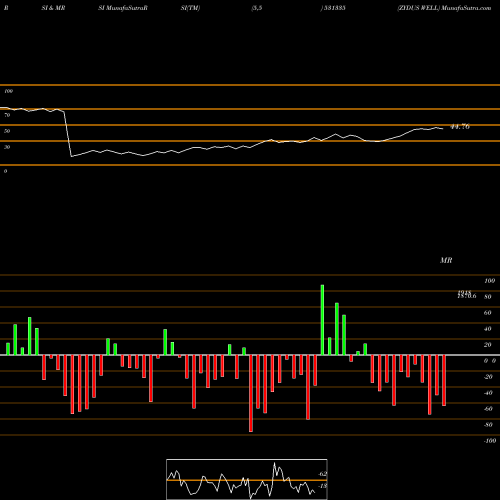The height and width of the screenshot is (500, 500).
Task: Open the mini oscillator chart thumbnail
Action: 247,479
